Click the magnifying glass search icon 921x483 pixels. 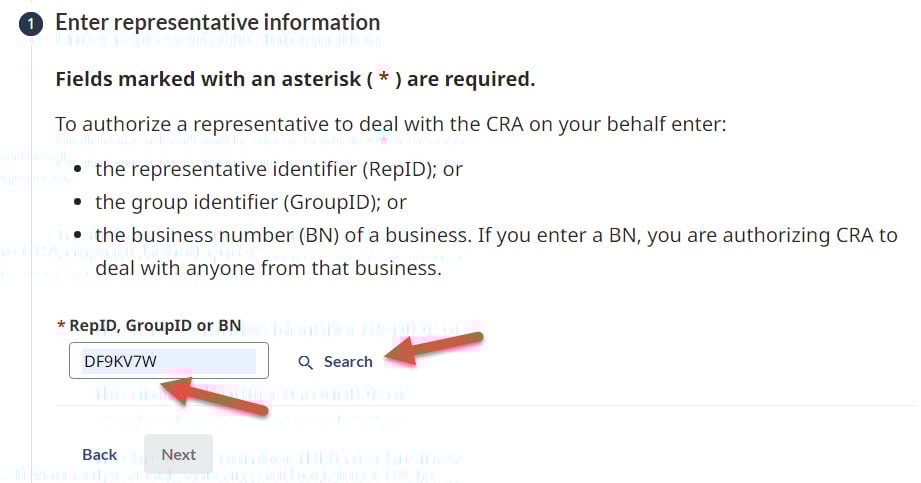[x=306, y=362]
